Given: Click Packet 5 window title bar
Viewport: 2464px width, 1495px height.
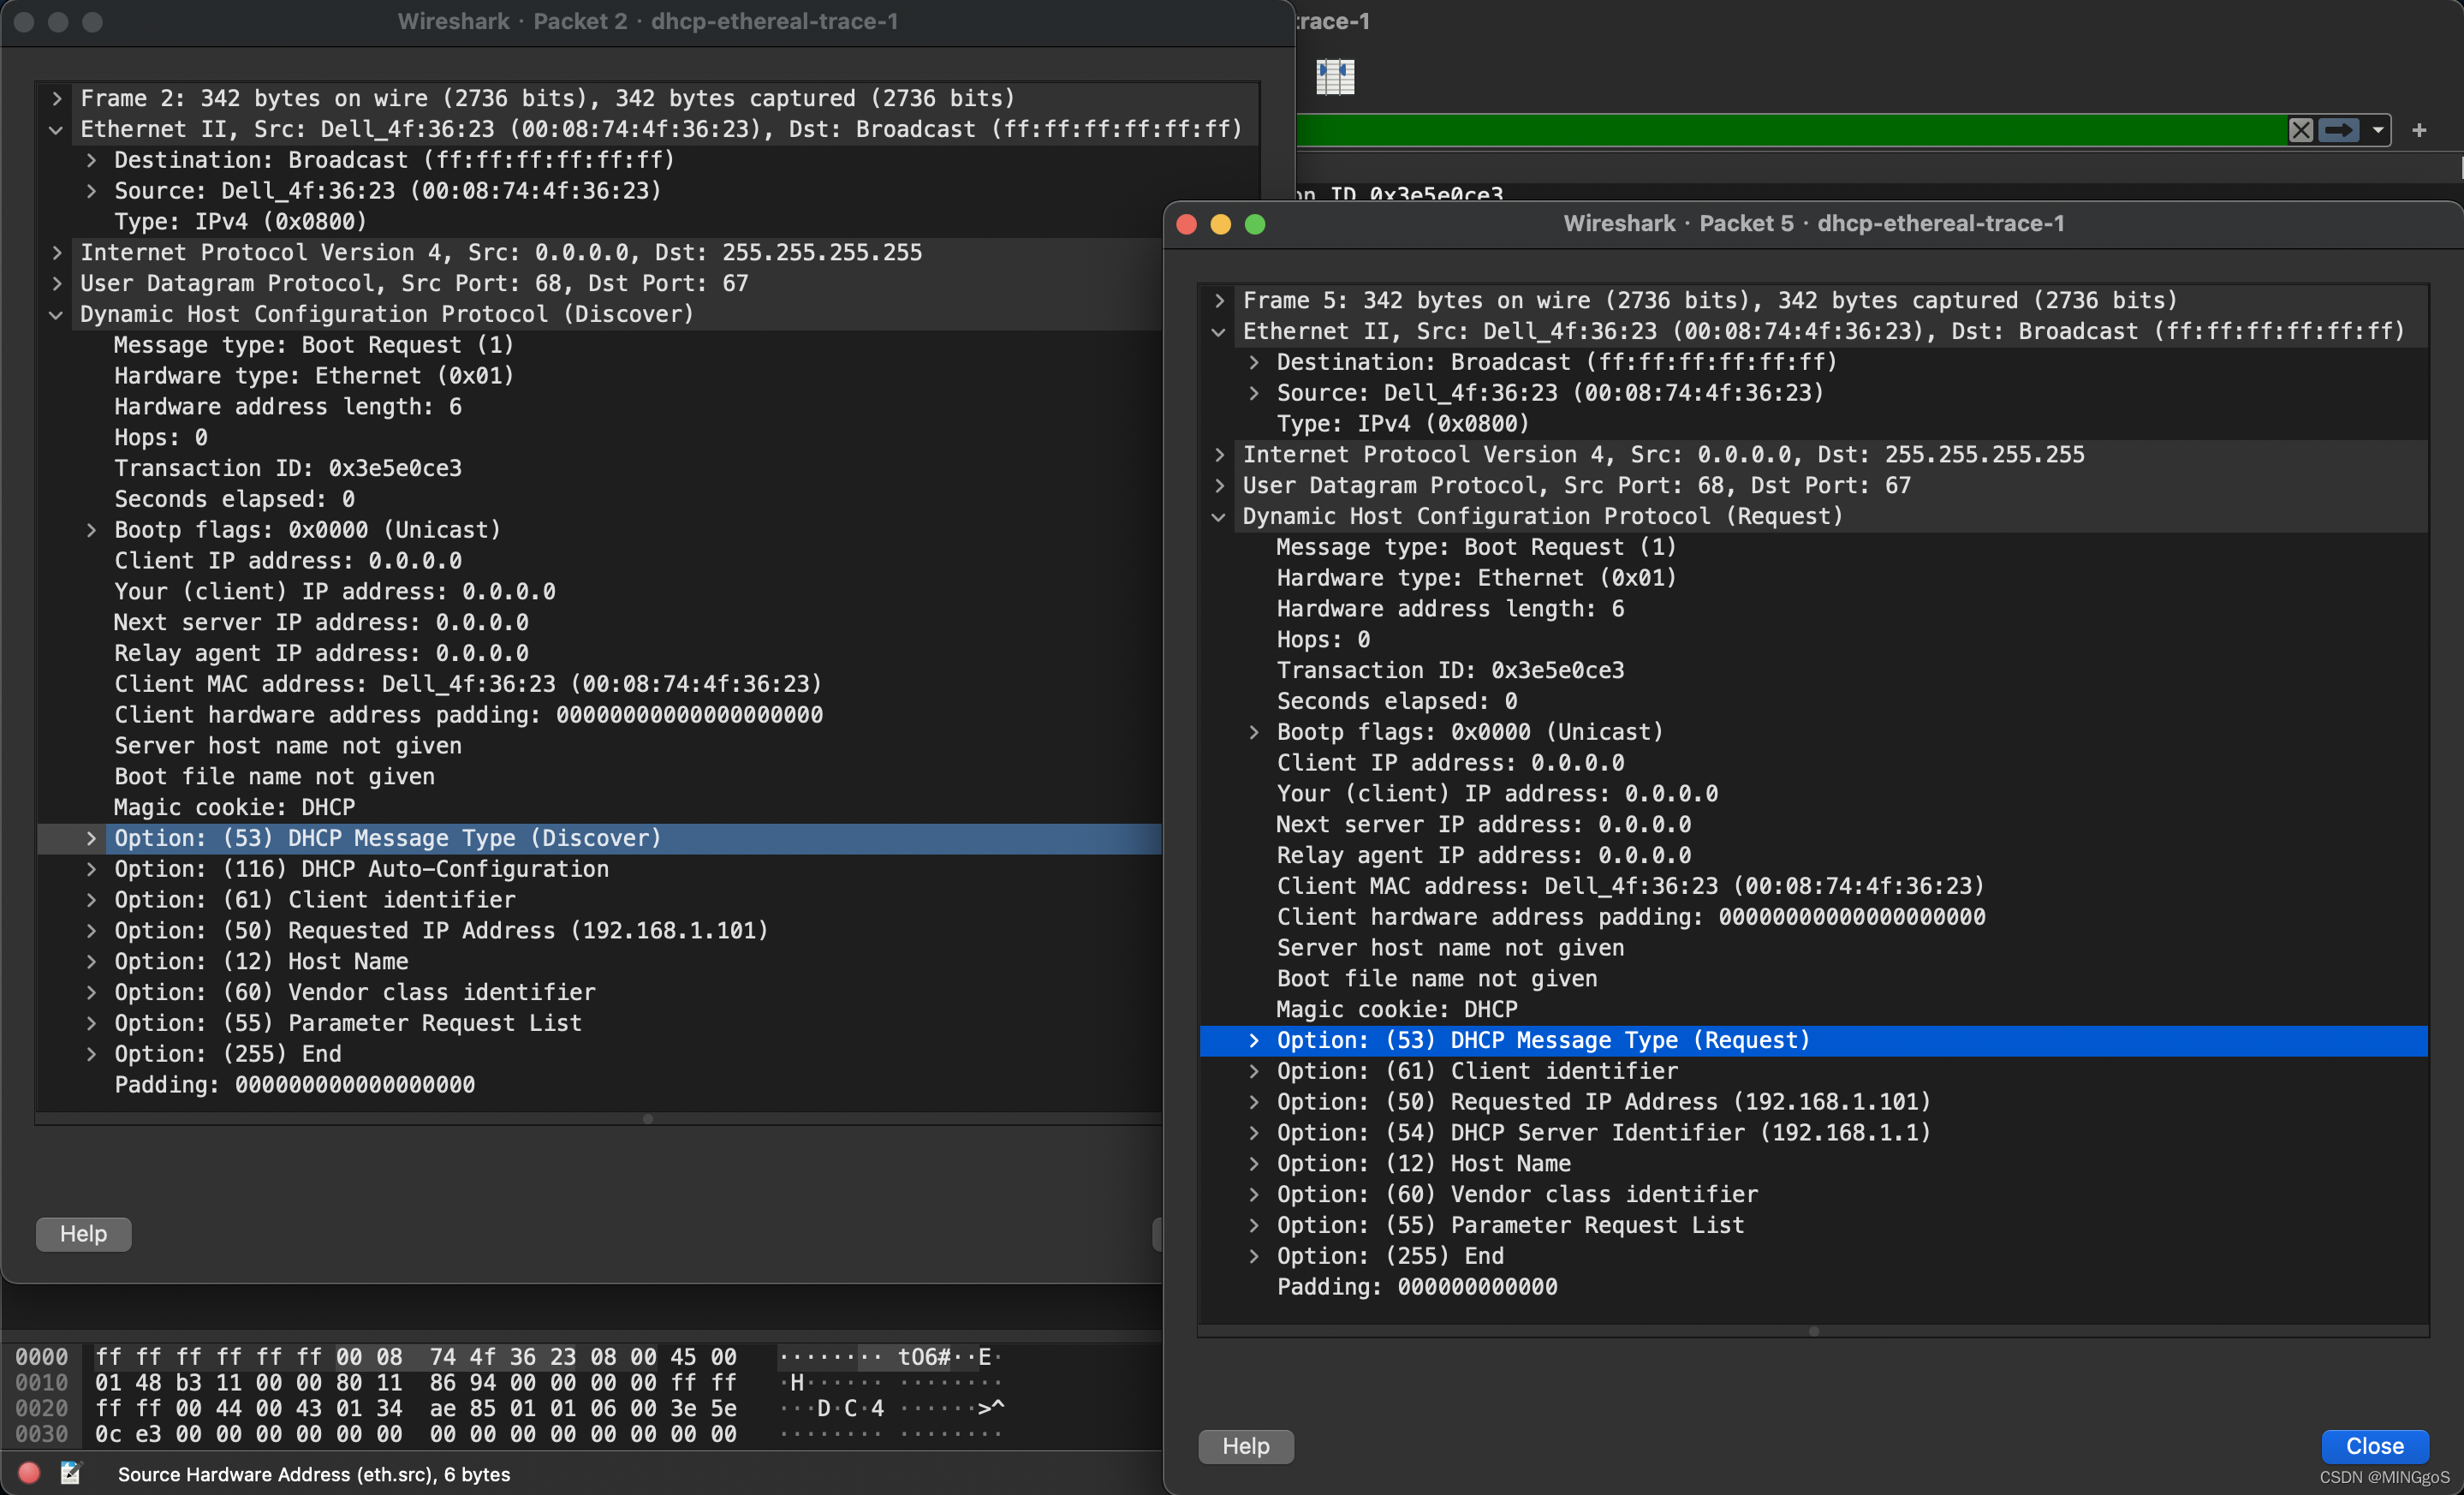Looking at the screenshot, I should click(1814, 223).
